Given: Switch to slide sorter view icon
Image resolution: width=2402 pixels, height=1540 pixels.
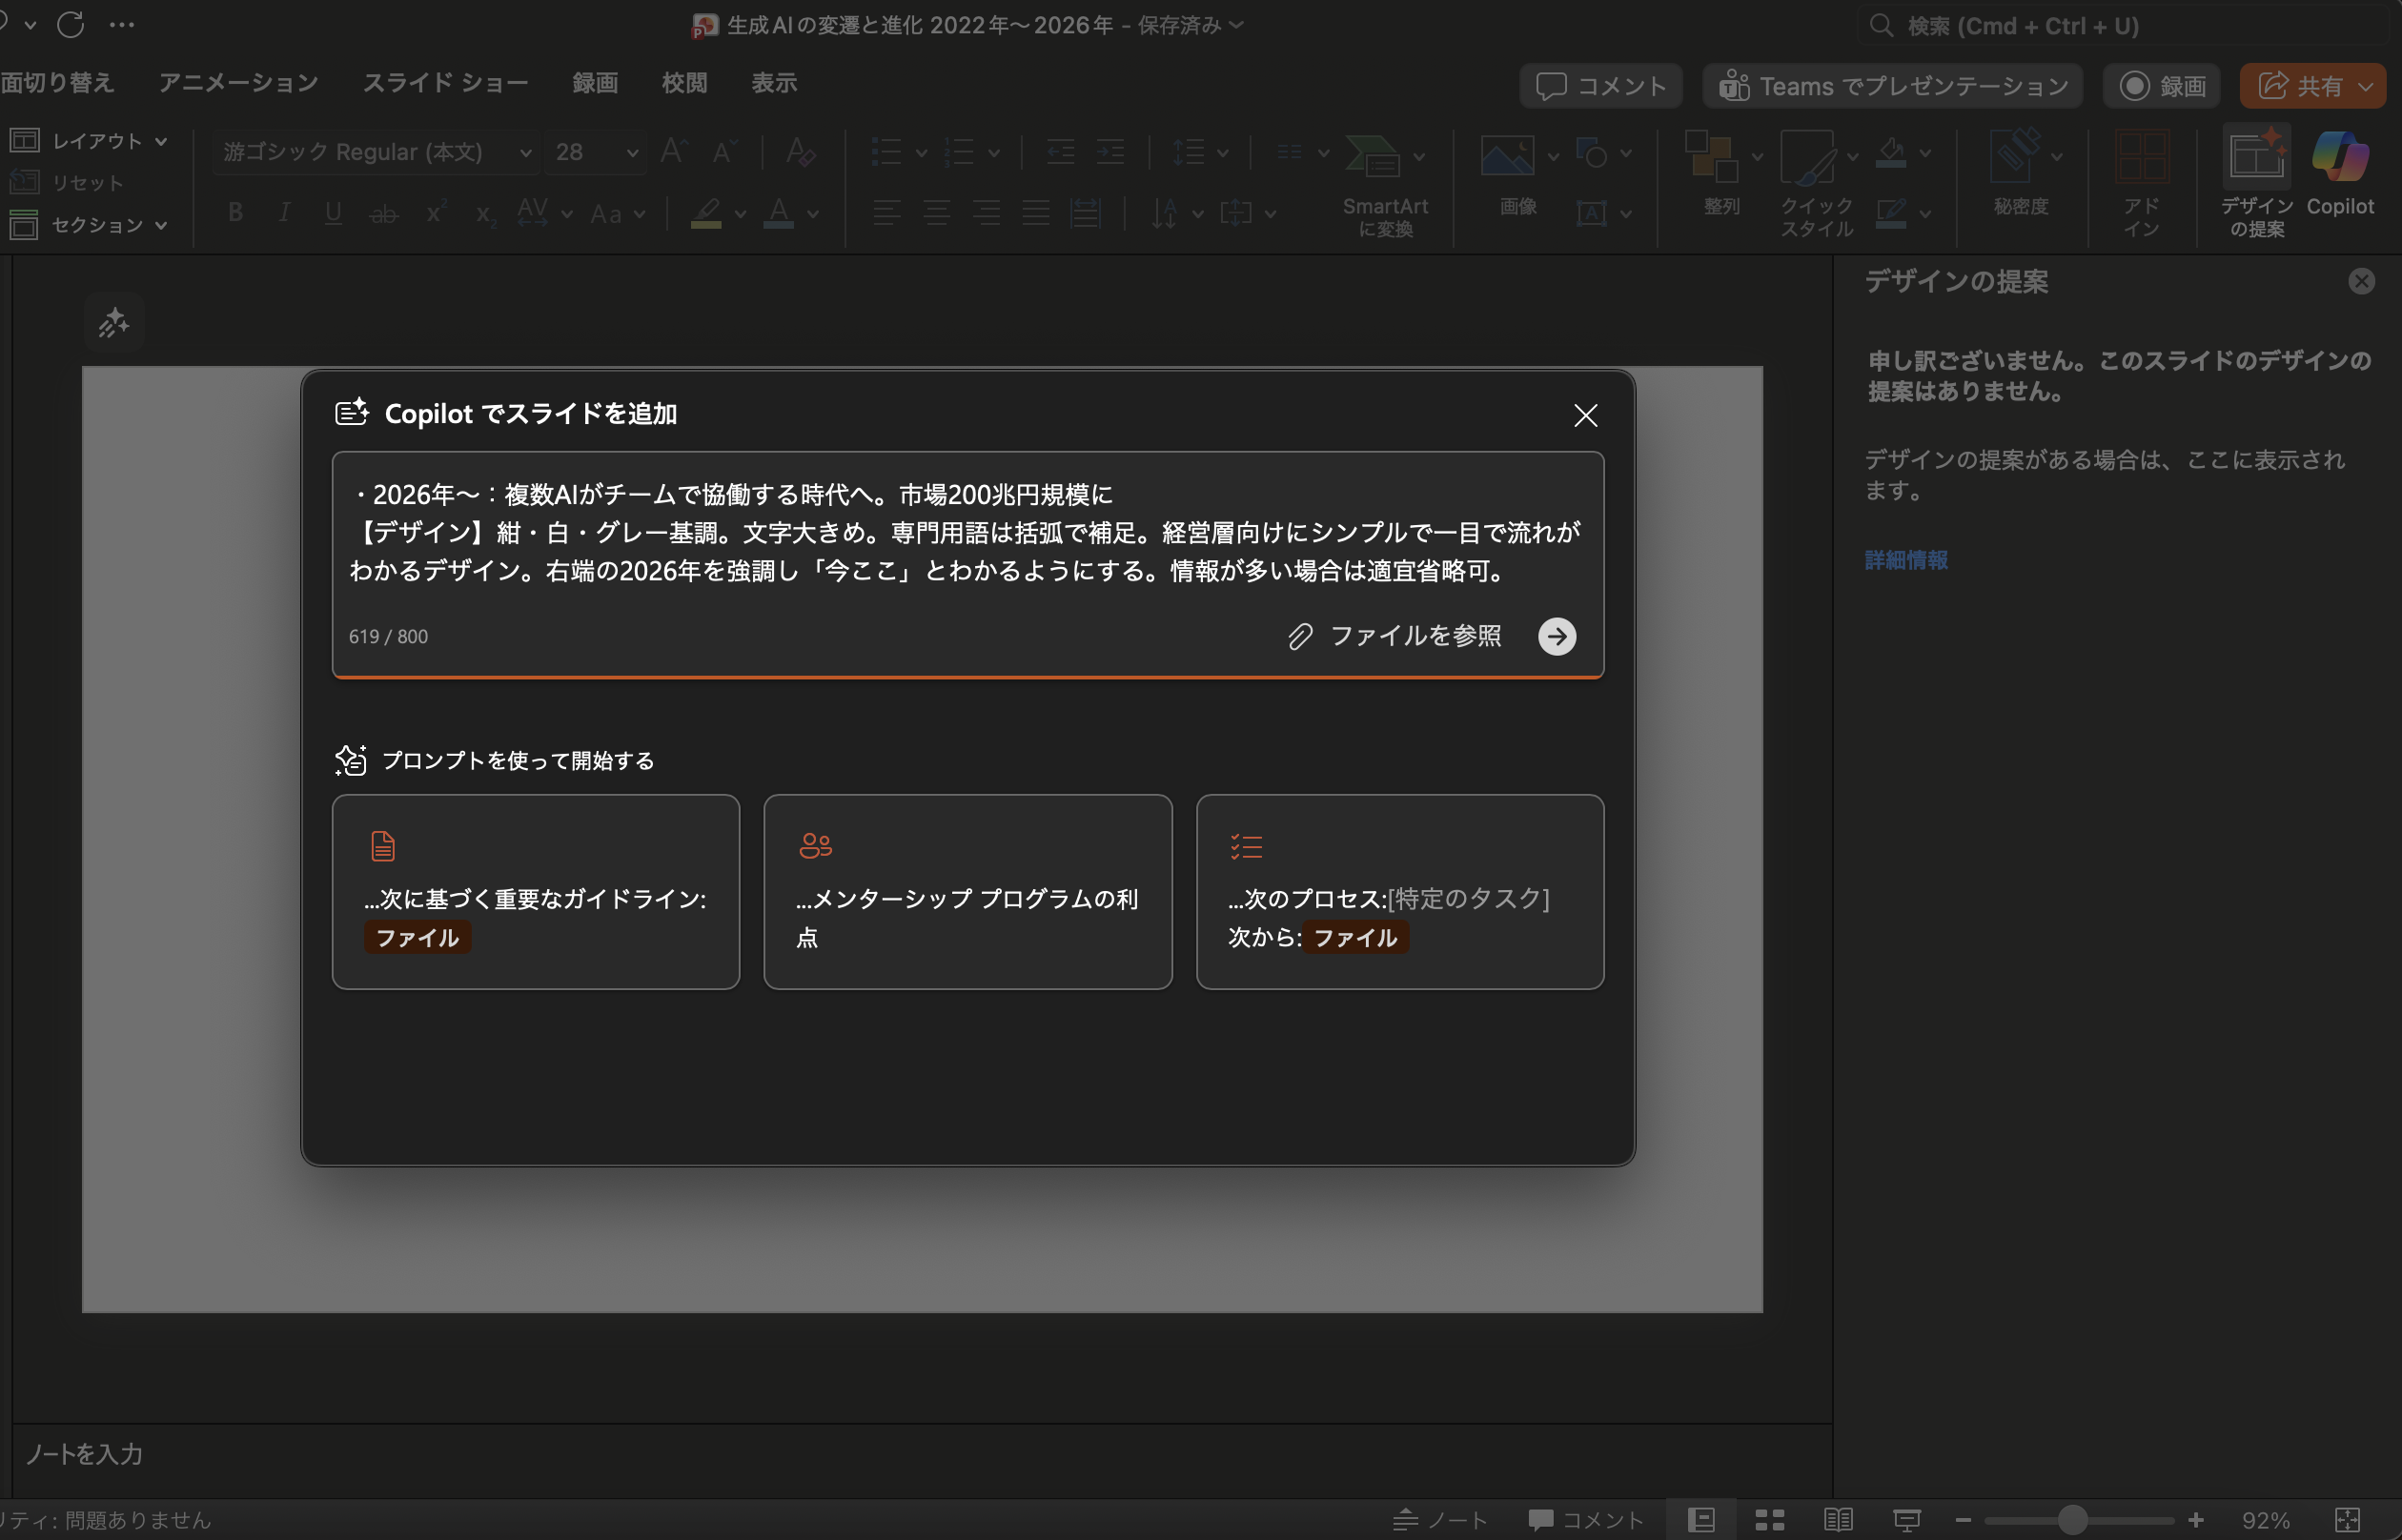Looking at the screenshot, I should coord(1769,1520).
